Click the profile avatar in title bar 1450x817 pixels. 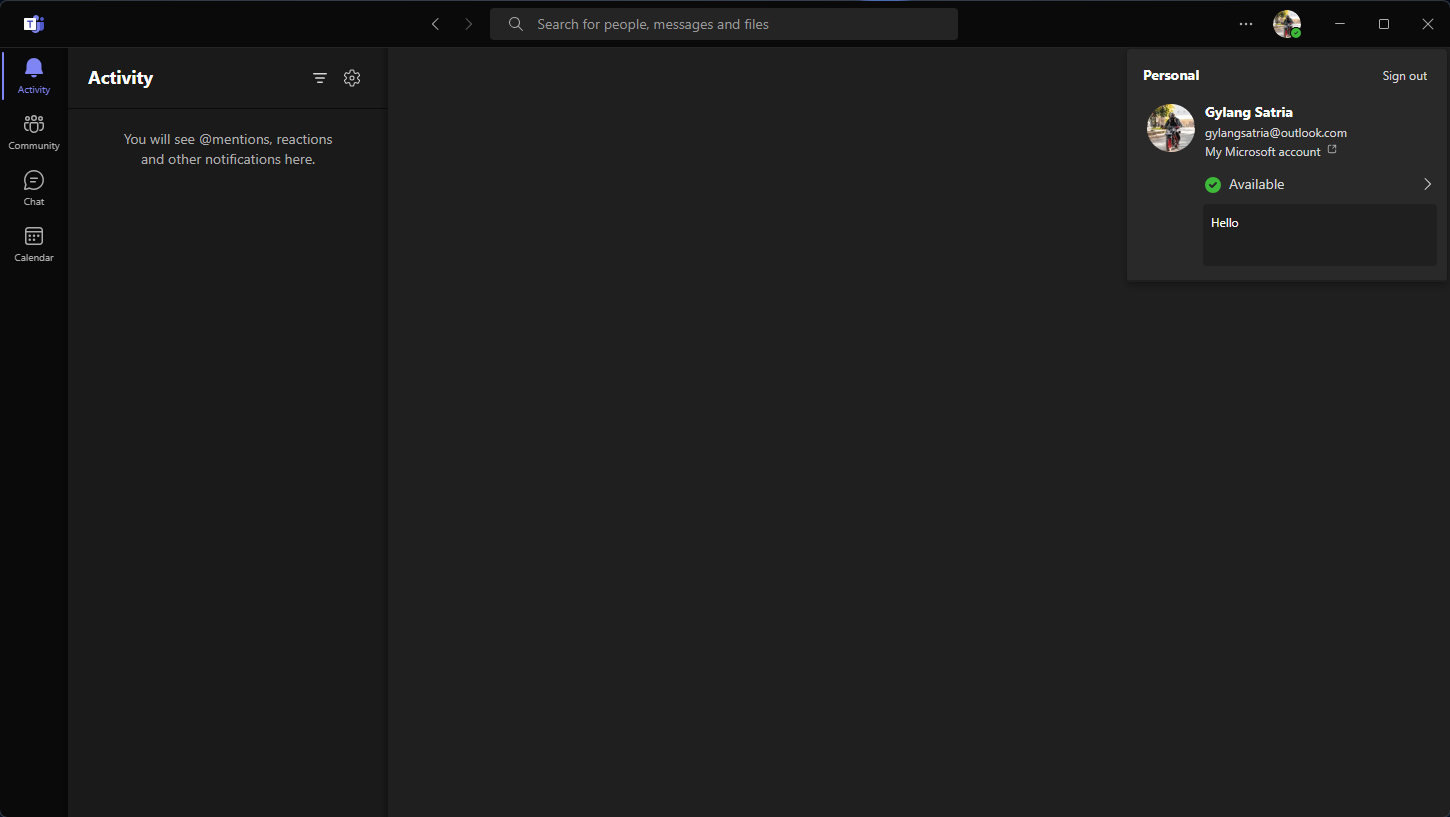(1287, 24)
